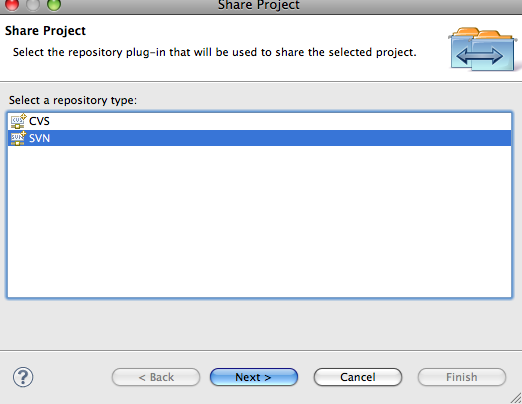522x404 pixels.
Task: Click the CVS repository type icon
Action: click(18, 121)
